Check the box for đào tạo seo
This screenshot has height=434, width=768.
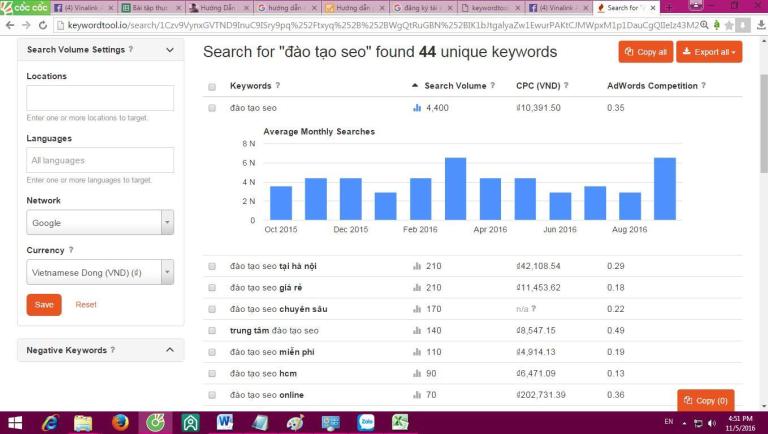click(x=212, y=108)
